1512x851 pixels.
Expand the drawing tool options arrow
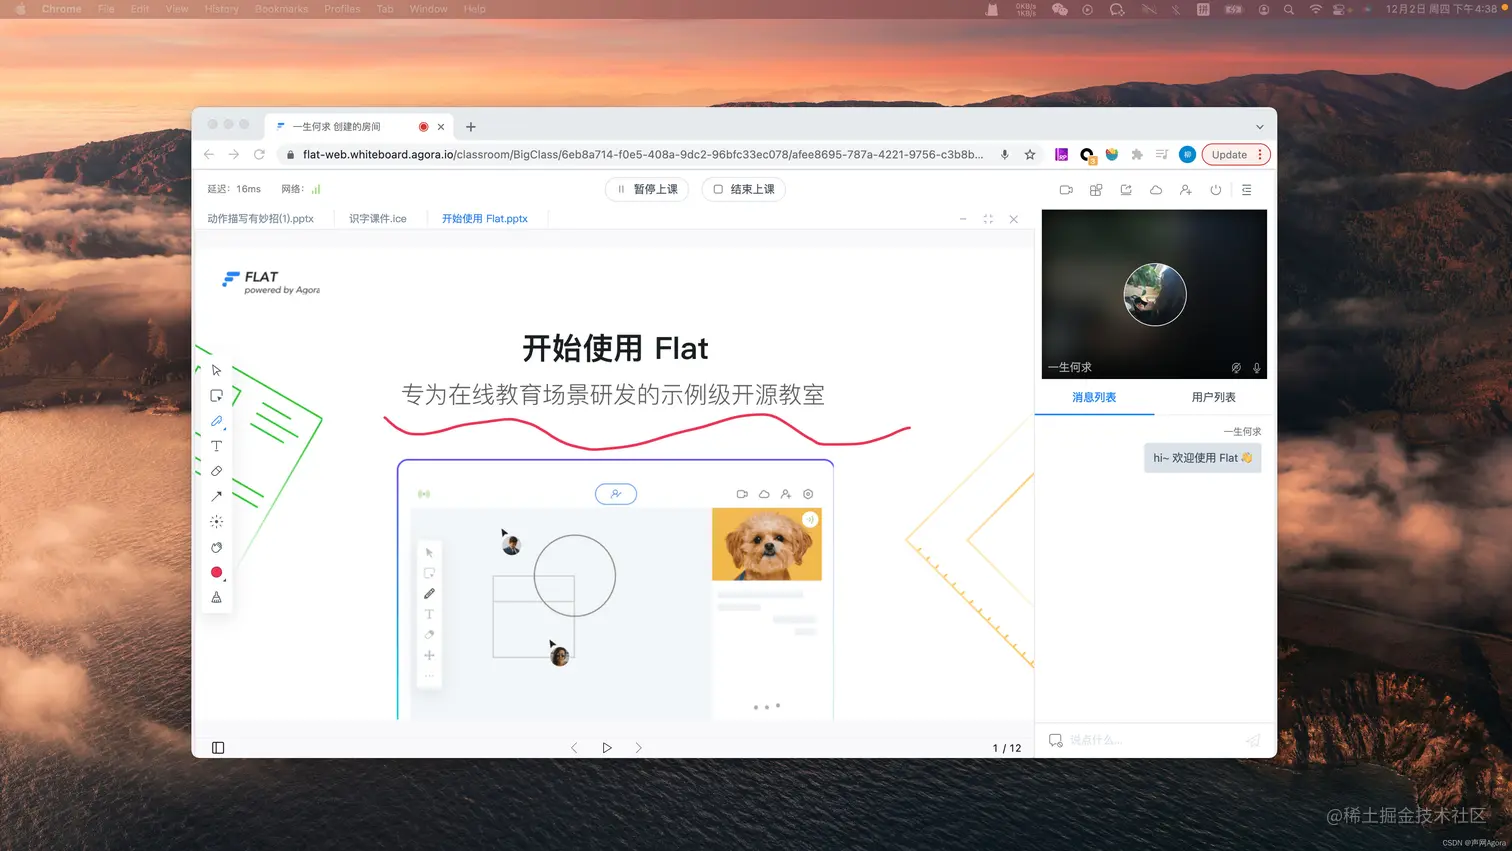tap(223, 429)
